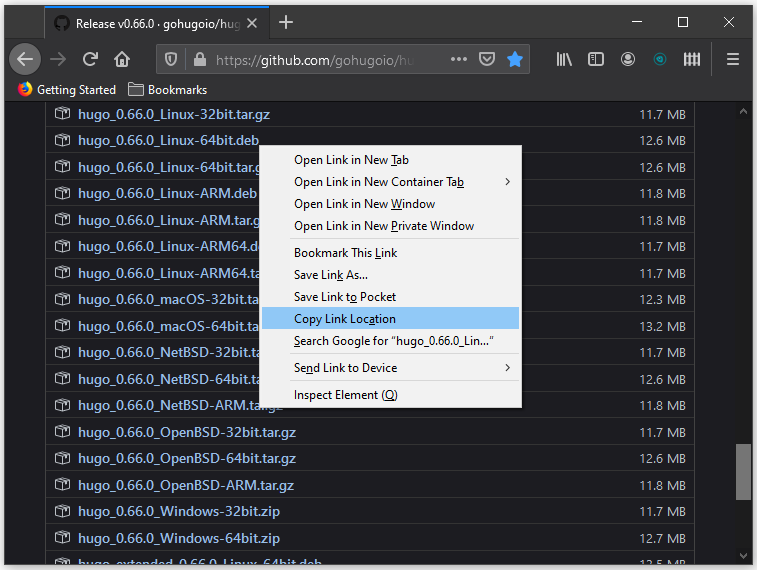Expand Send Link to Device submenu

[x=391, y=368]
